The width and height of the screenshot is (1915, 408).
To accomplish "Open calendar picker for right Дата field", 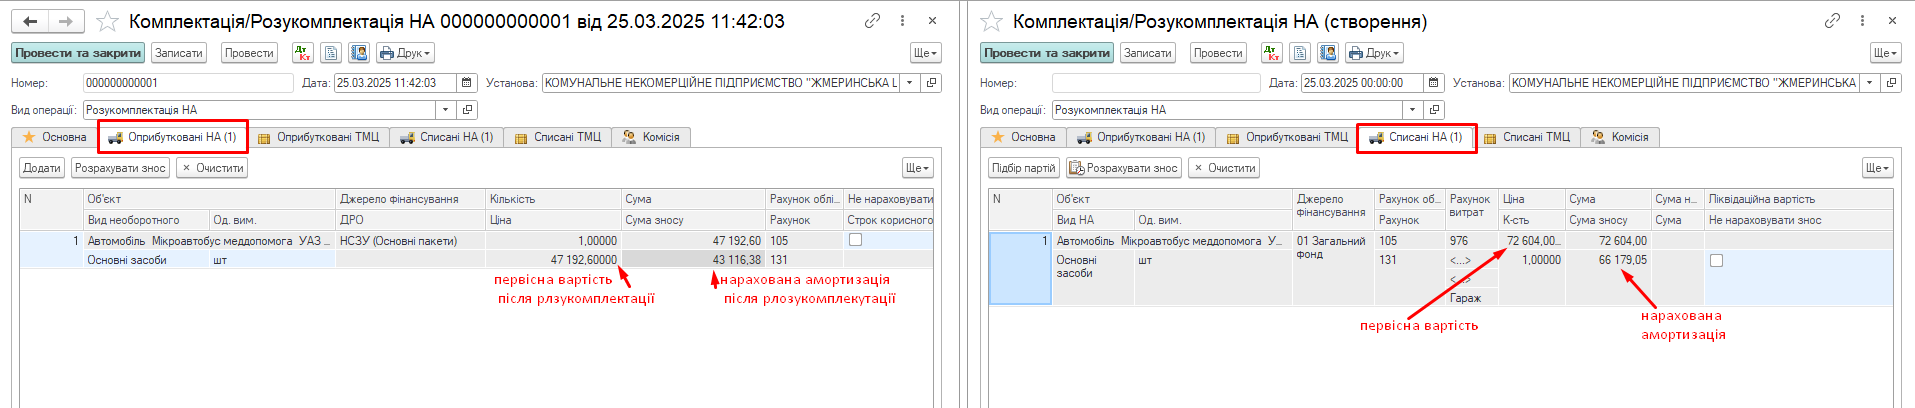I will click(1433, 83).
